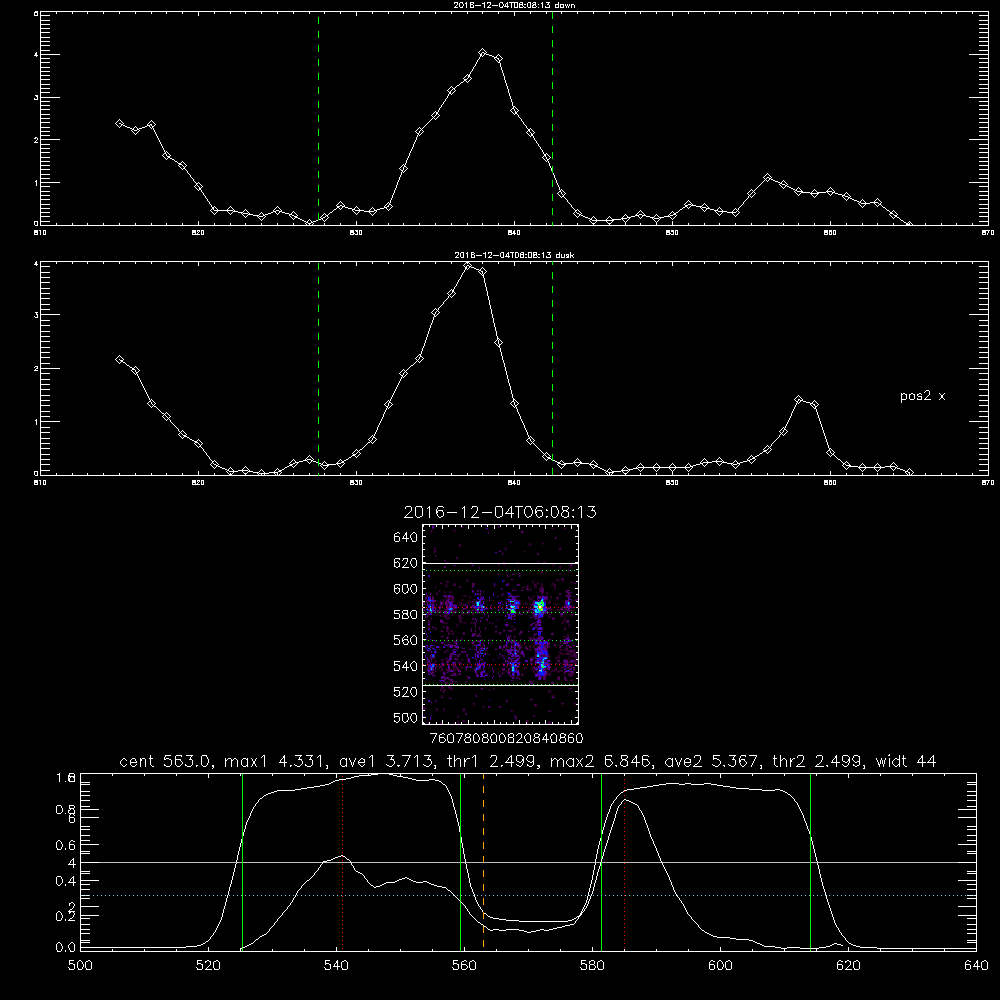Viewport: 1000px width, 1000px height.
Task: Click x-axis label 520 on bottom plot
Action: click(x=208, y=966)
